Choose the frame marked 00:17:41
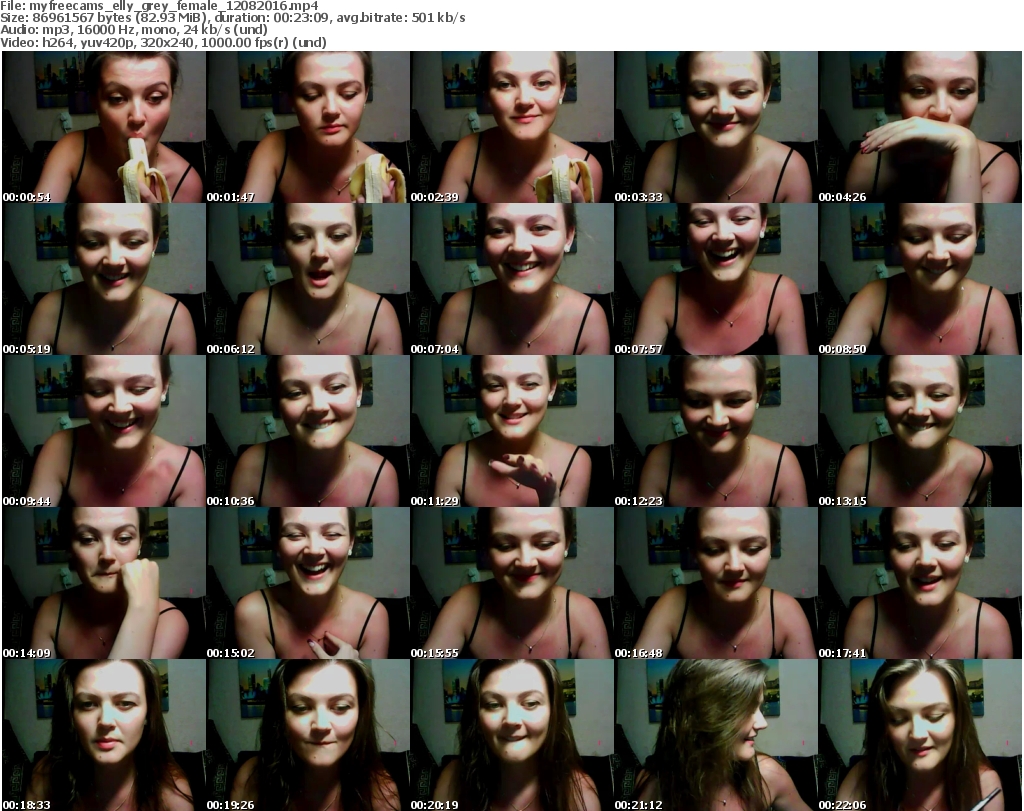1024x811 pixels. [920, 583]
